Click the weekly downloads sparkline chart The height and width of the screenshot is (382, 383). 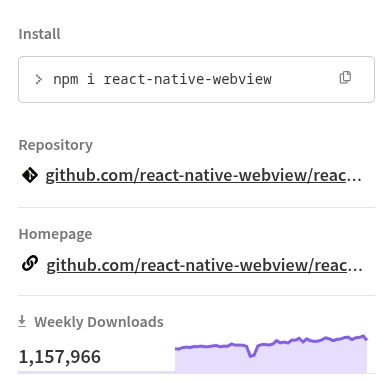(x=271, y=353)
